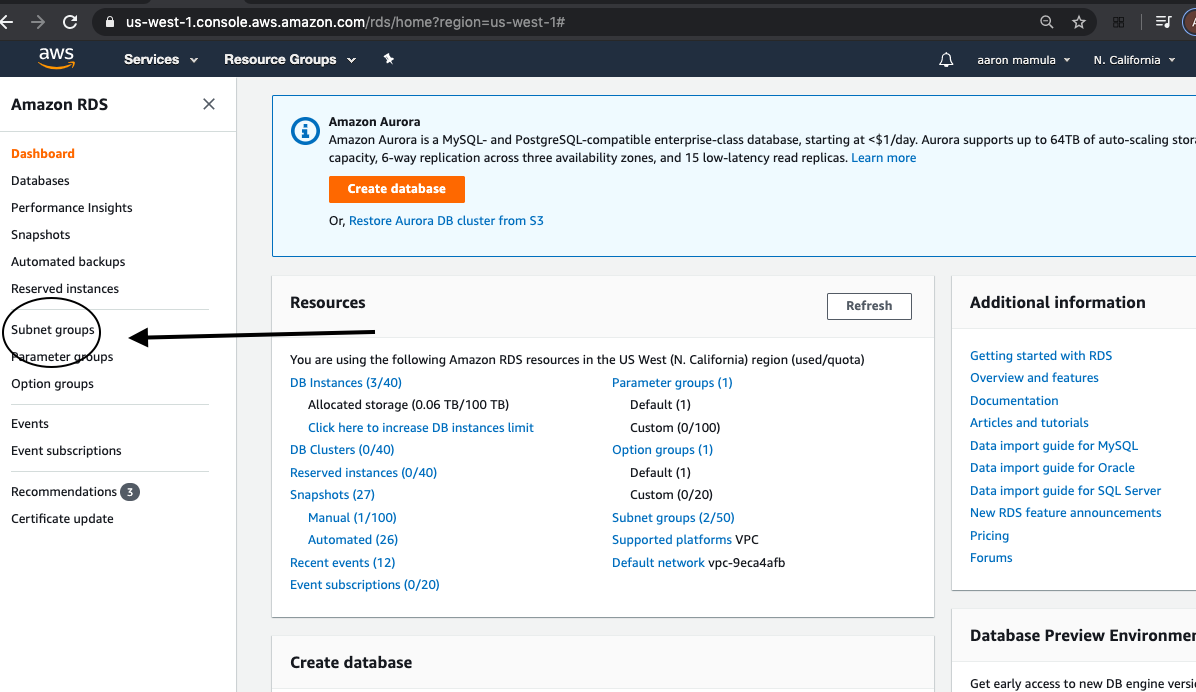
Task: Click the Supported platforms link
Action: 671,539
